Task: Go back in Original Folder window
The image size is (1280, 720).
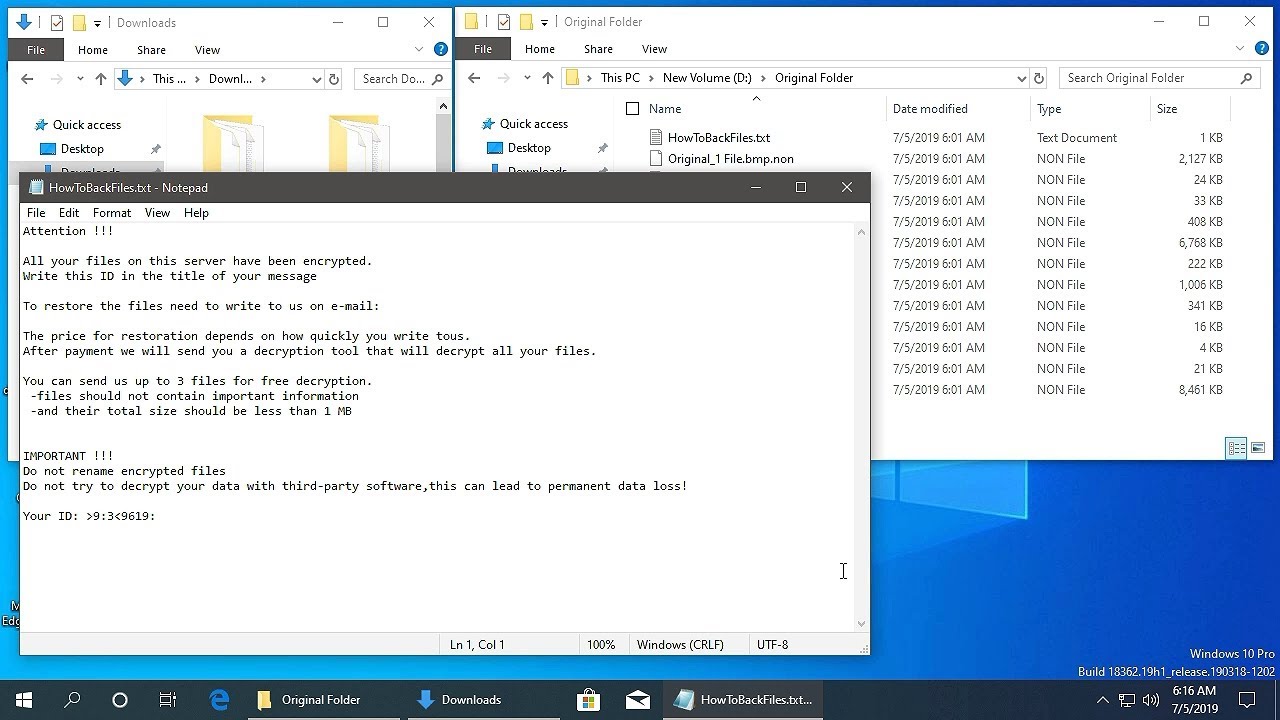Action: coord(474,78)
